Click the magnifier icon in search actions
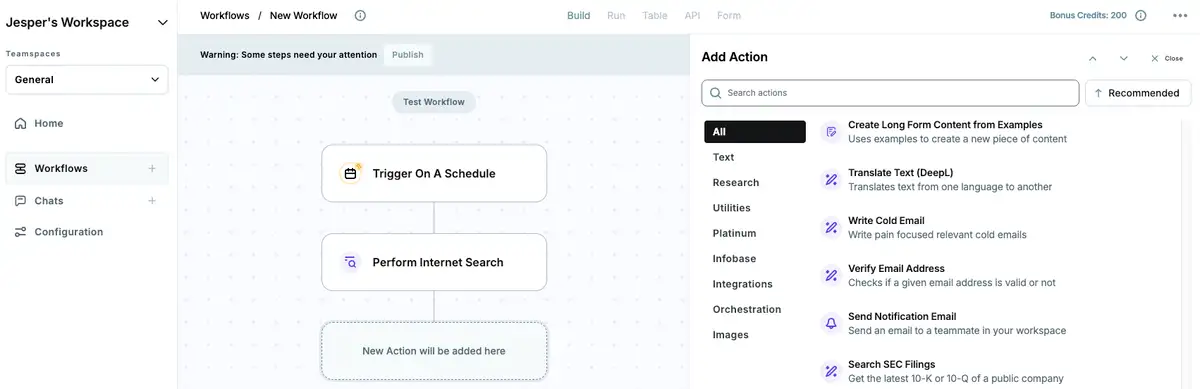Image resolution: width=1200 pixels, height=389 pixels. coord(715,93)
